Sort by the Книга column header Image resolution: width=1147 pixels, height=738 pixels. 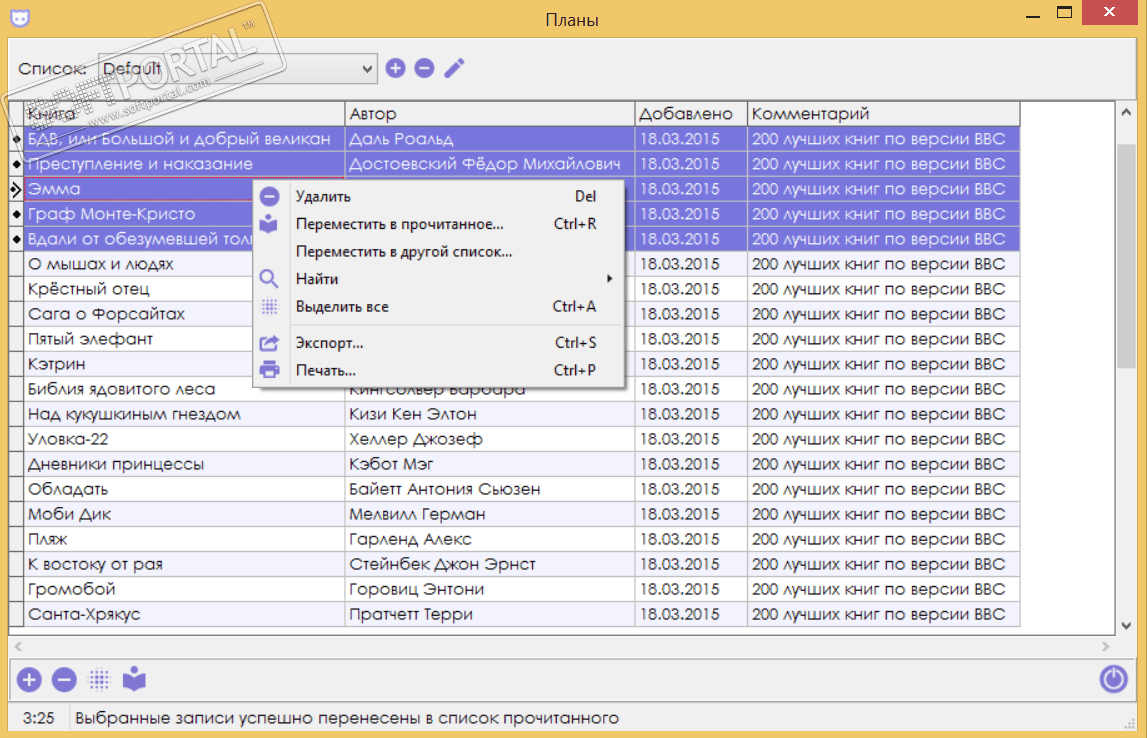point(184,113)
